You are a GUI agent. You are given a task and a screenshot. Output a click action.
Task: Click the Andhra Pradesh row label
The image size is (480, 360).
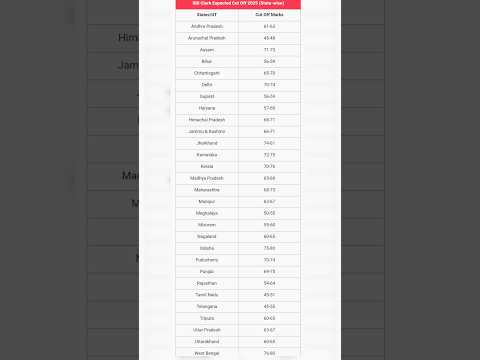207,26
